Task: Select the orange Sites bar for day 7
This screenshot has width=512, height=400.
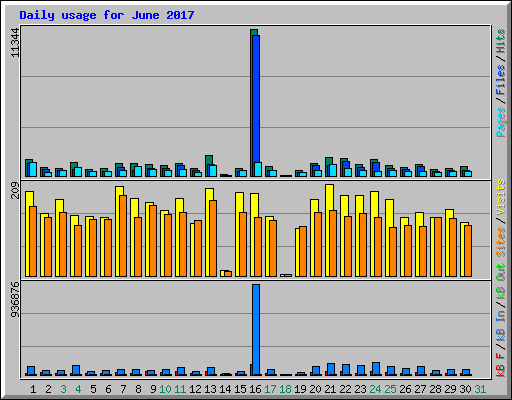Action: pyautogui.click(x=123, y=236)
